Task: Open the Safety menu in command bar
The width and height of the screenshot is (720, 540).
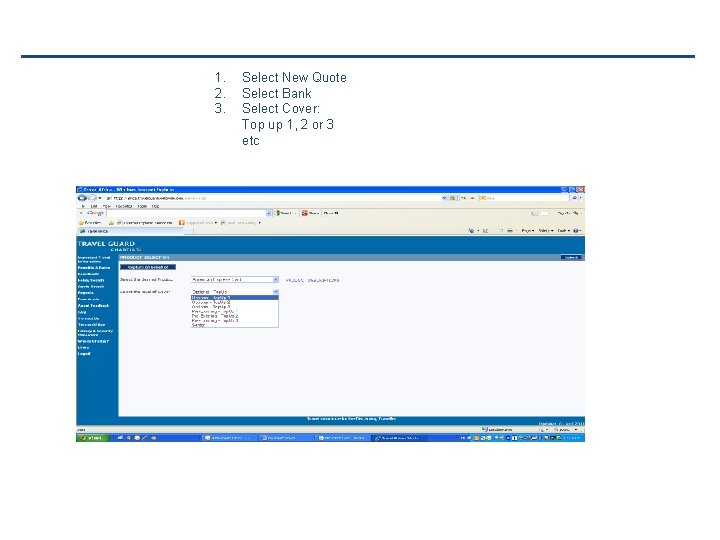Action: 545,231
